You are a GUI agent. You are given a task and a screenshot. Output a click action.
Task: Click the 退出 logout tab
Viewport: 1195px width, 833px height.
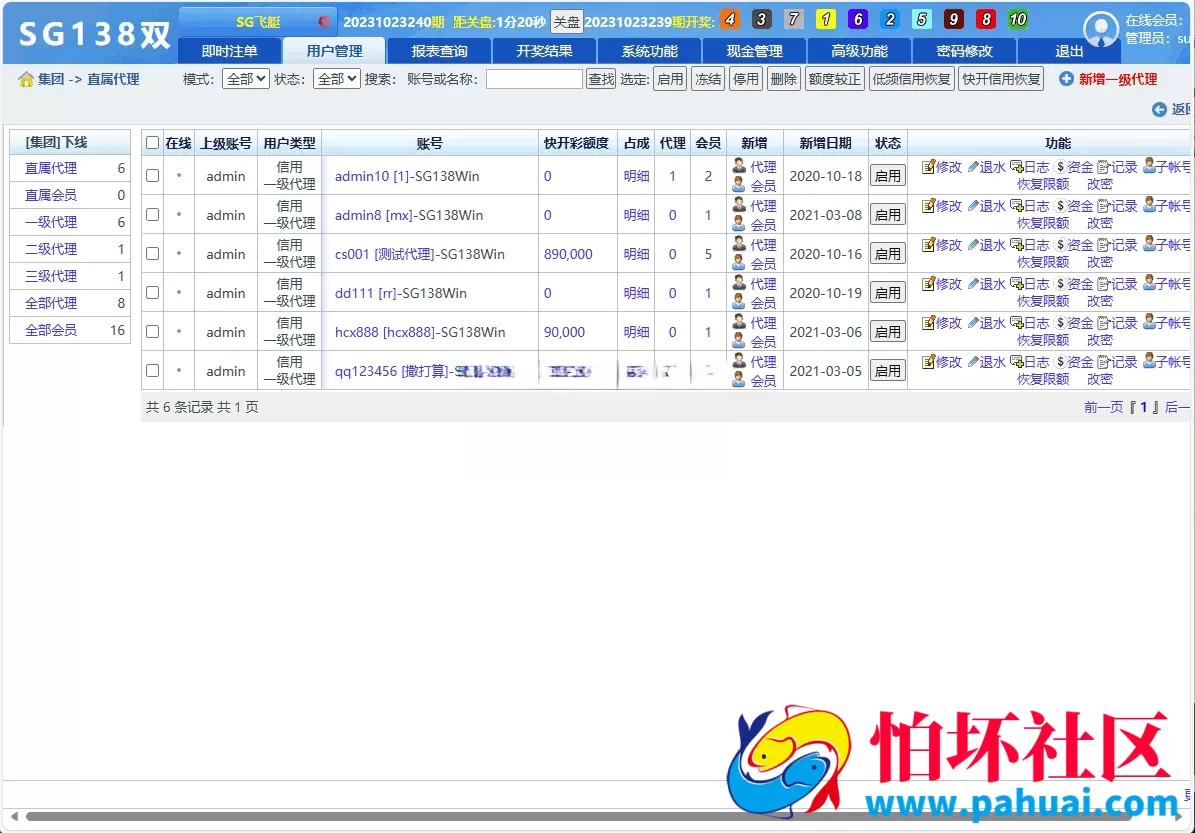(x=1068, y=51)
